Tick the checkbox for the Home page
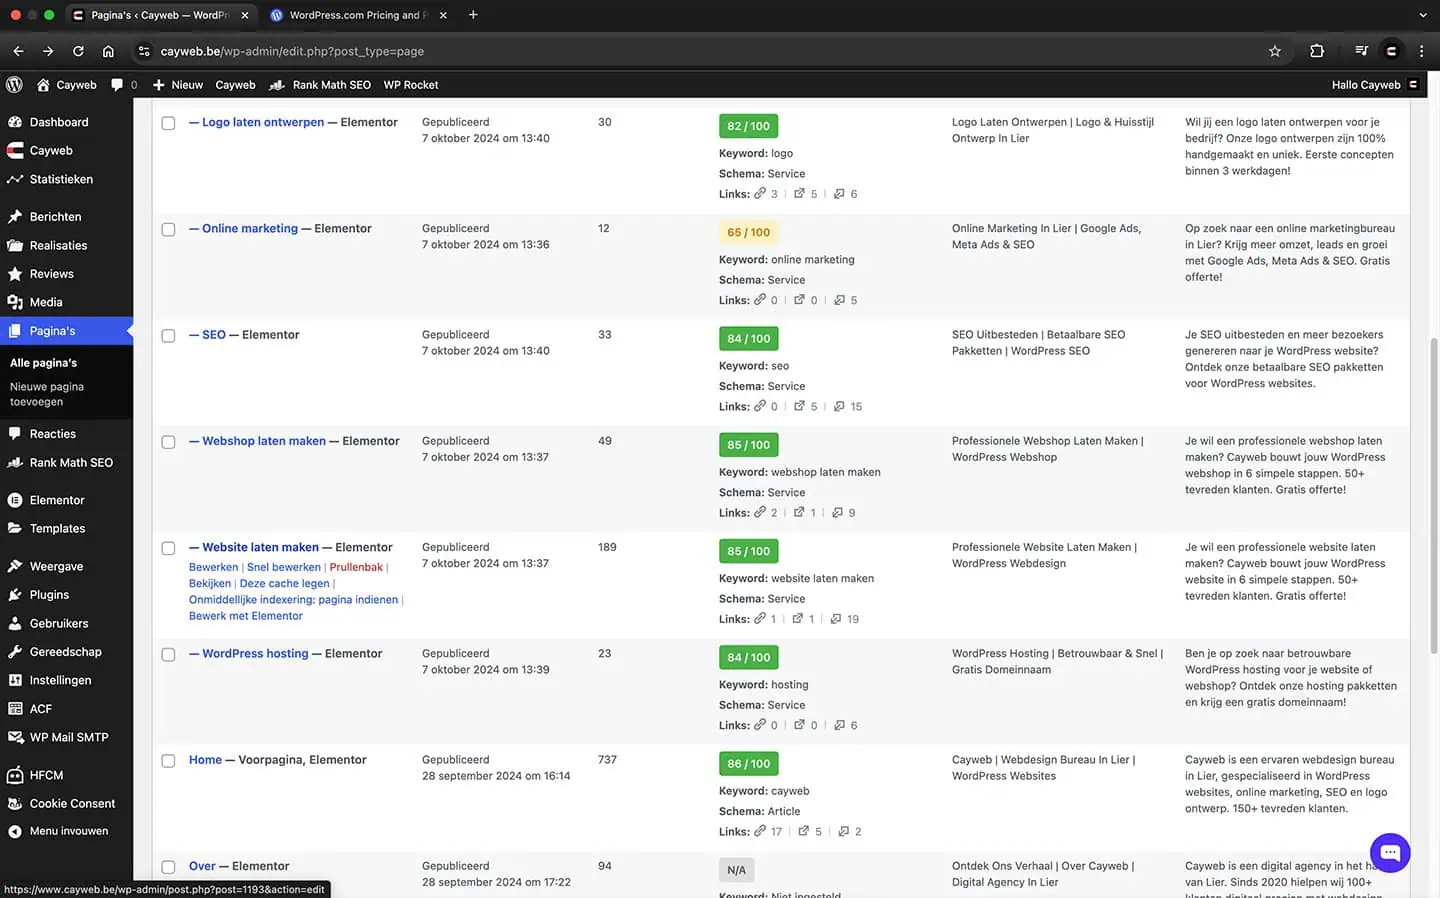1440x898 pixels. [168, 761]
